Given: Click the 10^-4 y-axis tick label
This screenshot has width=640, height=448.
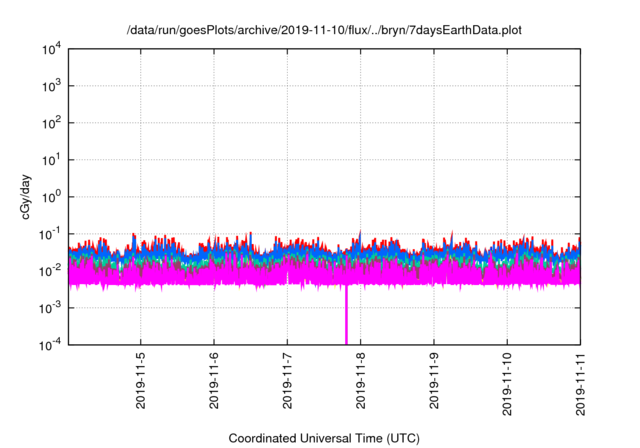Looking at the screenshot, I should click(x=52, y=344).
